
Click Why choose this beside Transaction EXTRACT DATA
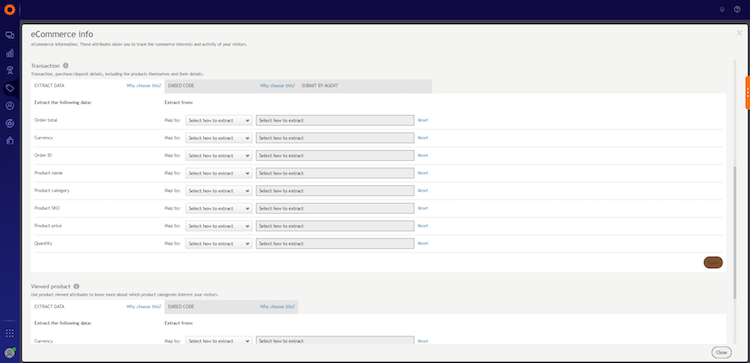[143, 86]
